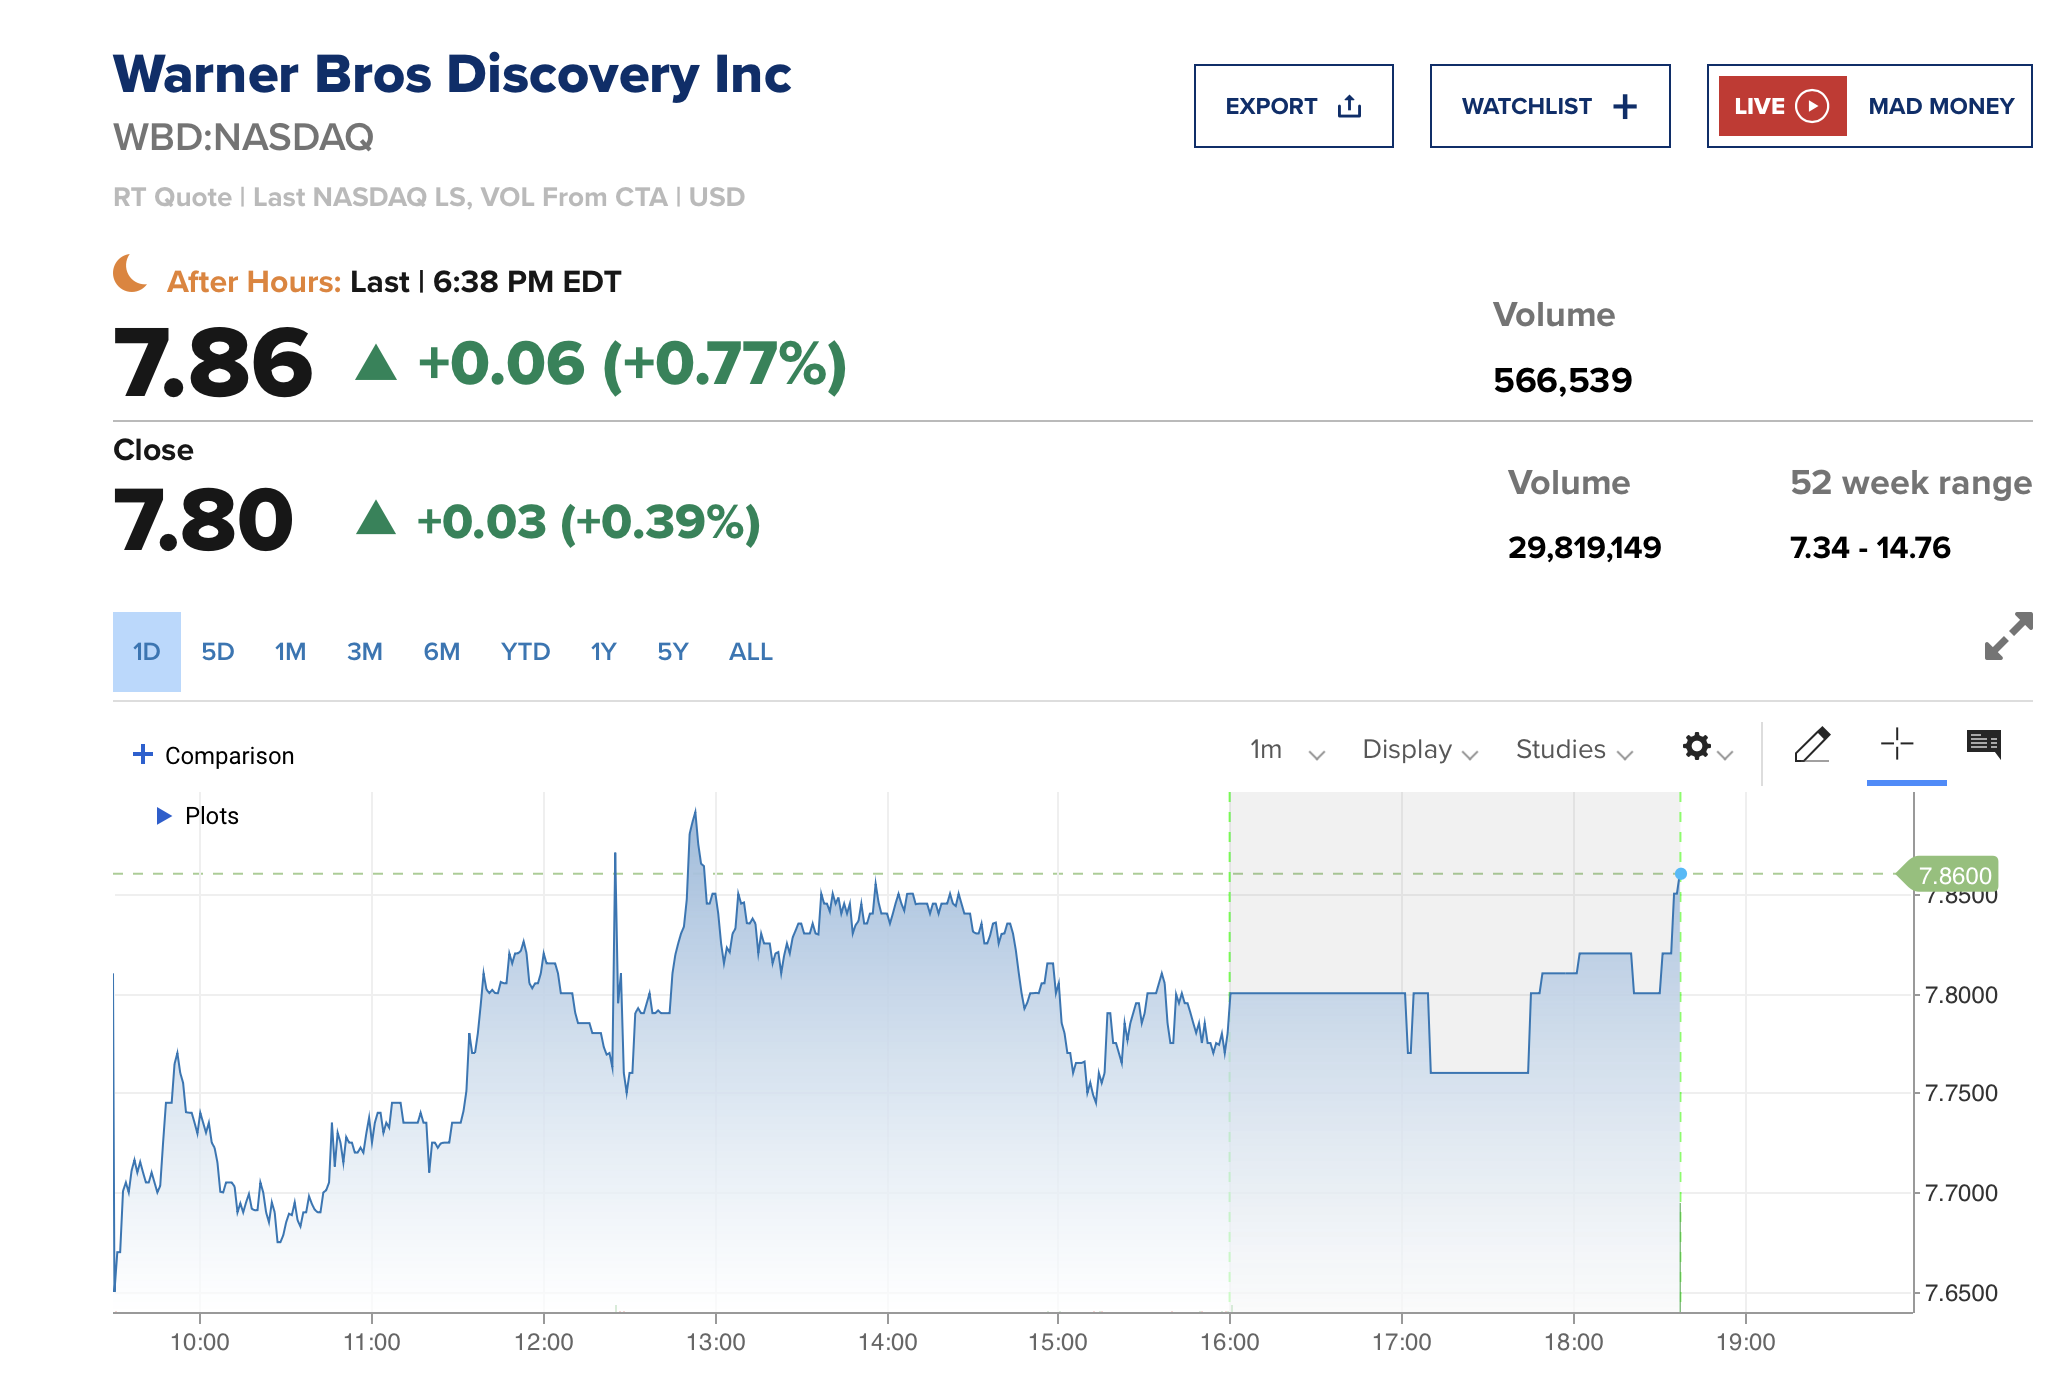Expand the Plots disclosure triangle
The height and width of the screenshot is (1374, 2054).
pyautogui.click(x=164, y=816)
